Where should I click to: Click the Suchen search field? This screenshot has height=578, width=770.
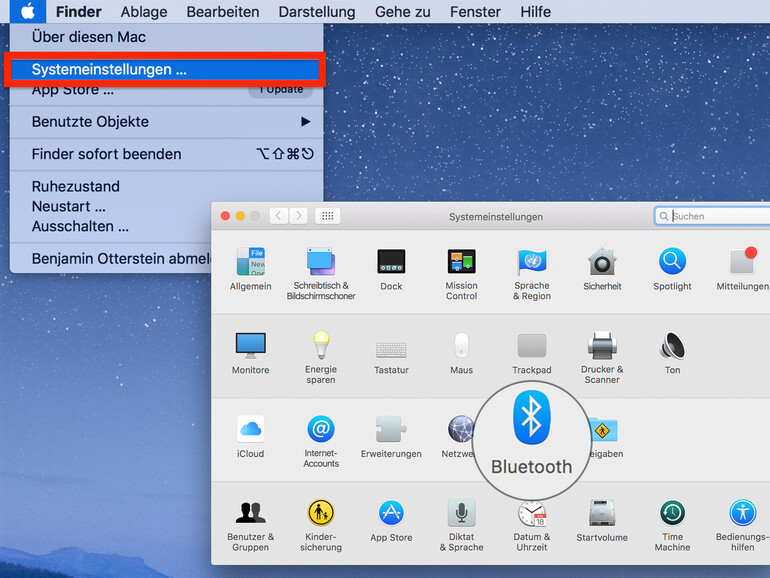(712, 216)
